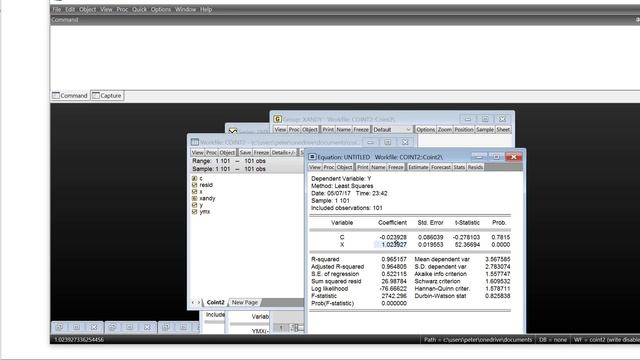Click the X coefficient value 1.023927
This screenshot has height=360, width=640.
pyautogui.click(x=394, y=244)
